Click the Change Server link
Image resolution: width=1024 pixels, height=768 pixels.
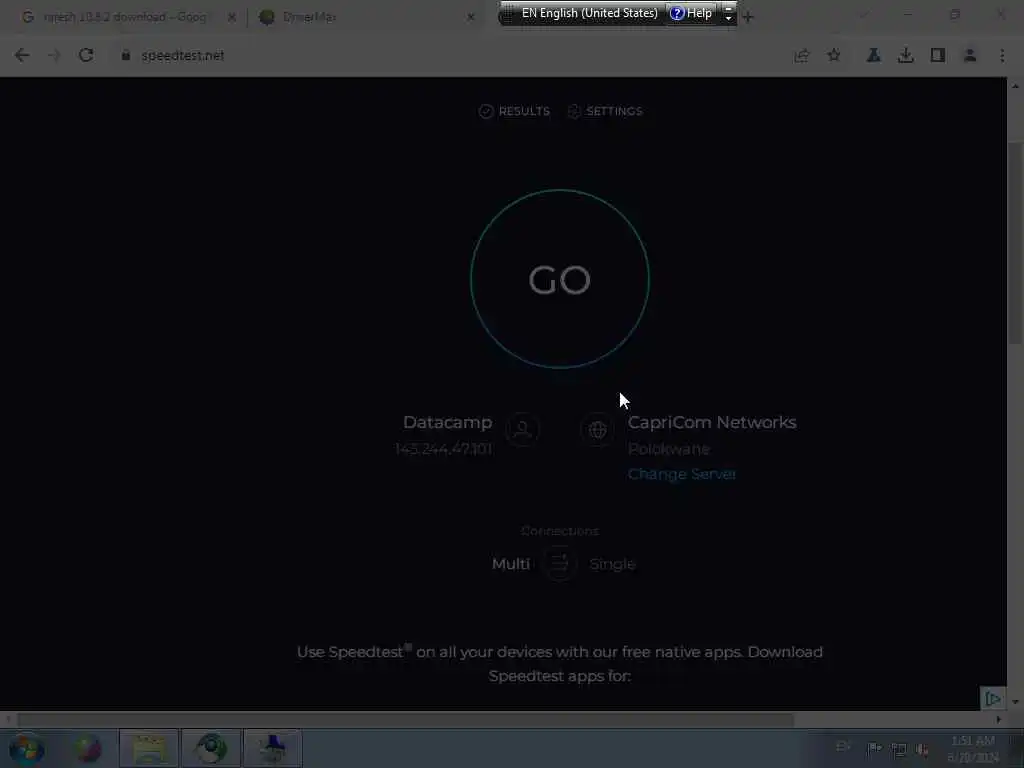click(x=682, y=474)
